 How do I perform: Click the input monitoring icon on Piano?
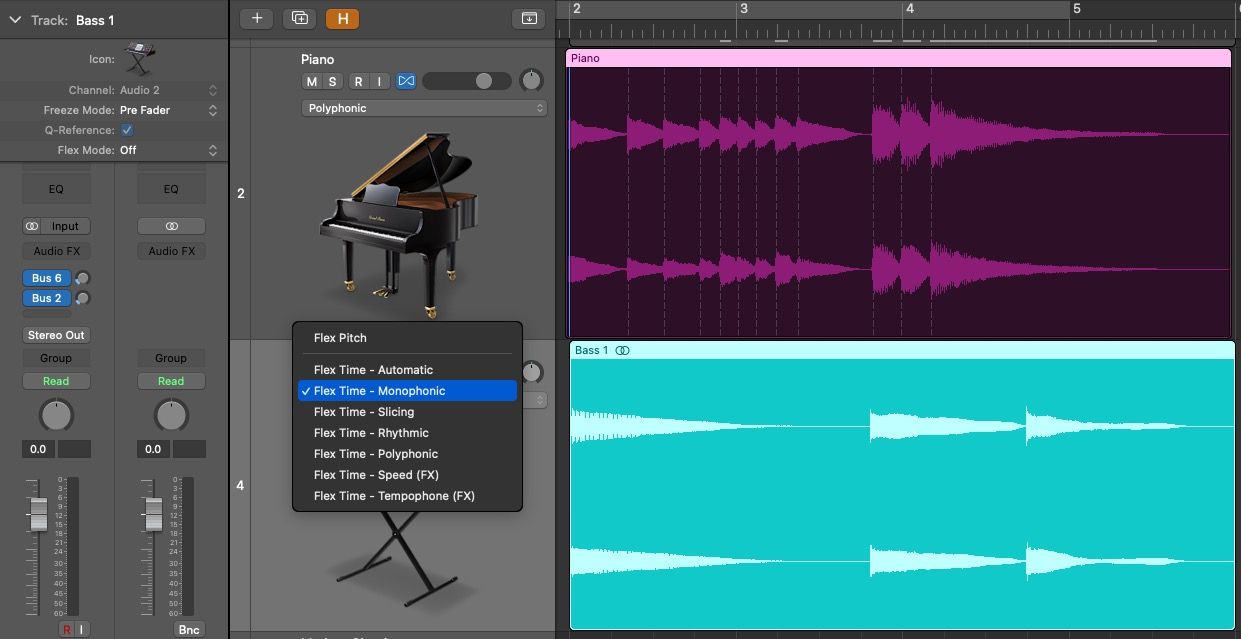(x=380, y=81)
